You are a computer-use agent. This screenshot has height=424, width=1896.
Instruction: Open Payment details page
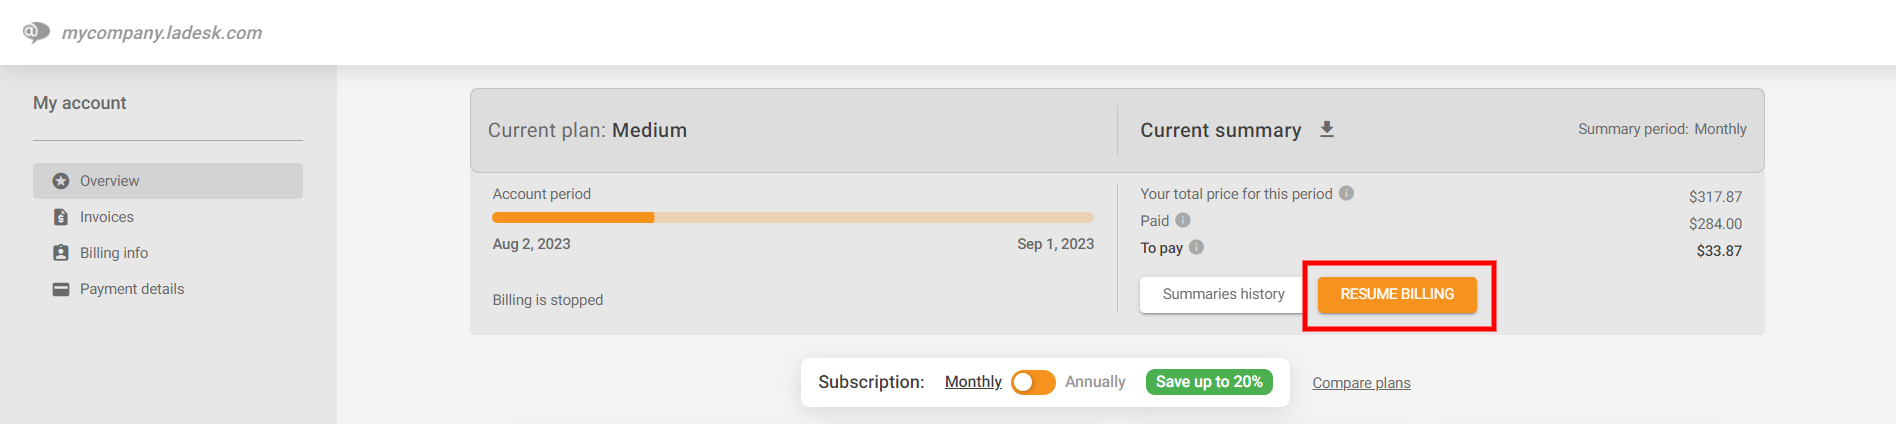(132, 289)
